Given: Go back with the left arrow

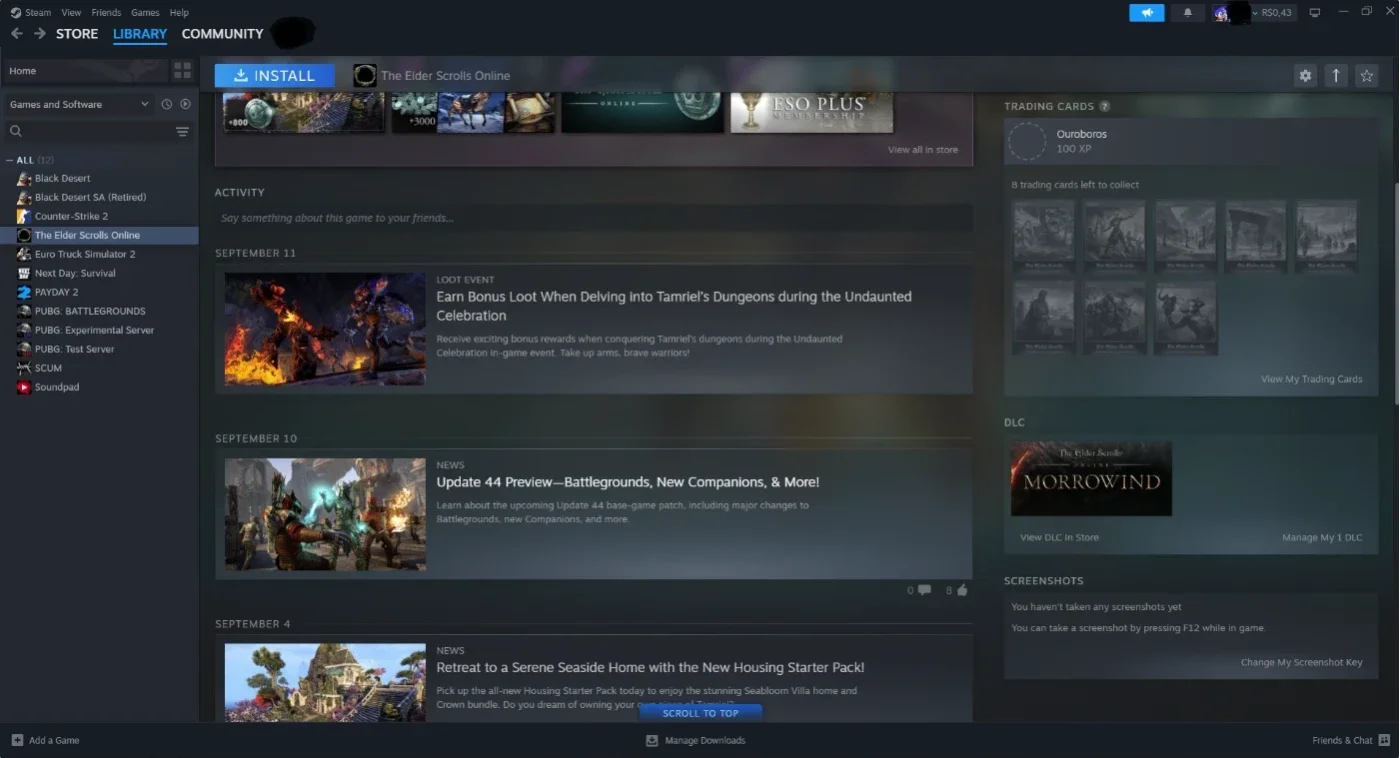Looking at the screenshot, I should point(16,33).
